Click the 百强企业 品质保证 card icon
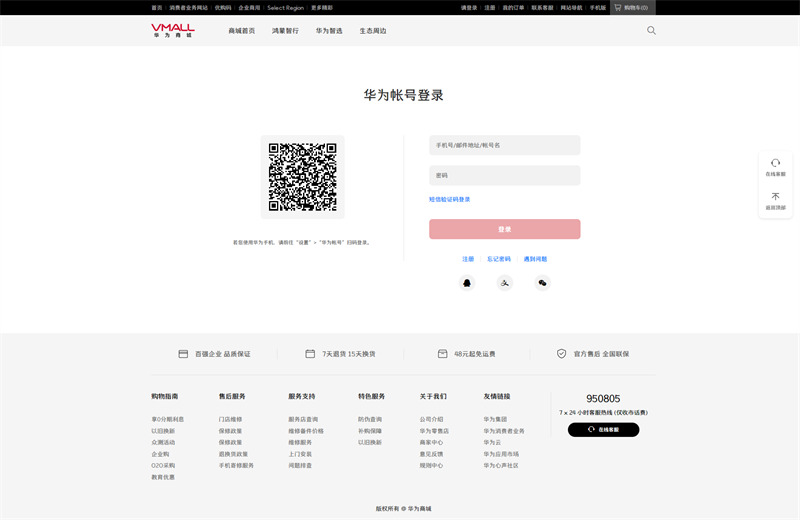Image resolution: width=800 pixels, height=520 pixels. point(183,354)
